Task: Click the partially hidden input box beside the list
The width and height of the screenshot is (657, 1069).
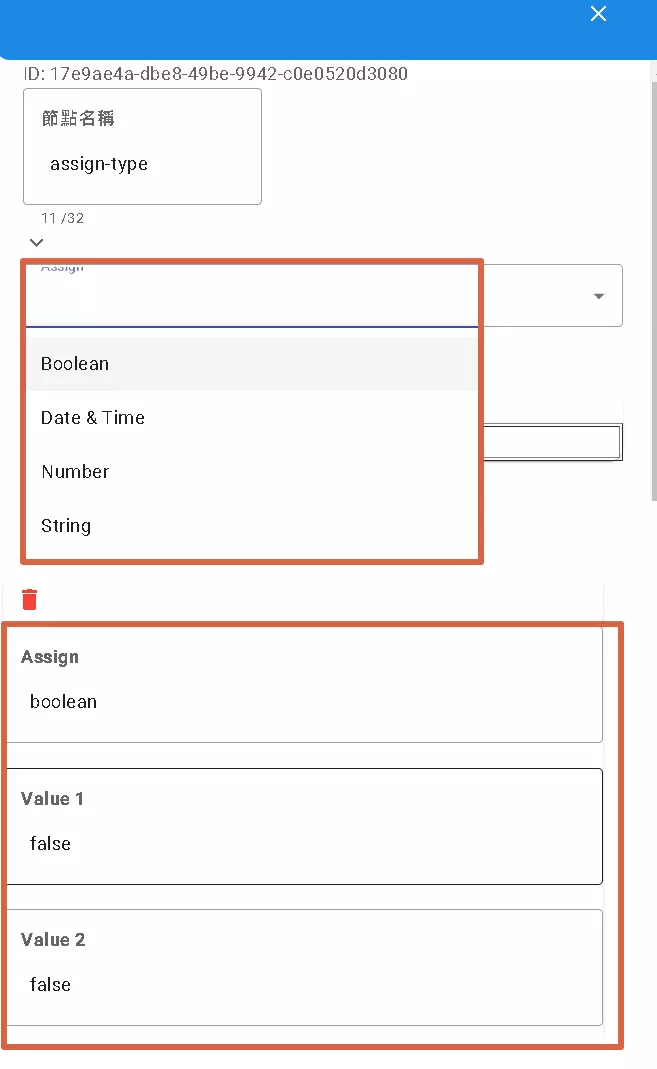Action: [552, 442]
